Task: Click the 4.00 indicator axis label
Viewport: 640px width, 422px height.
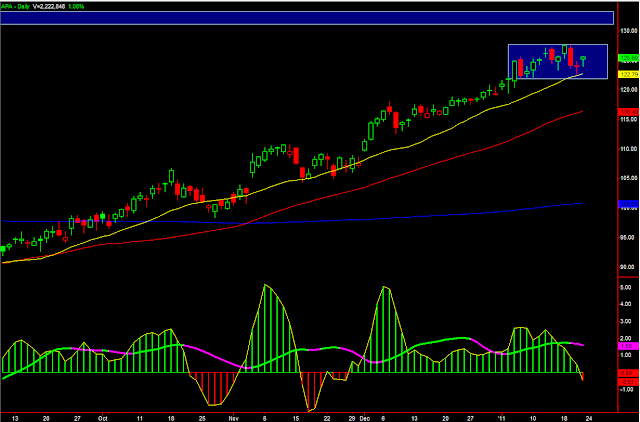Action: coord(626,304)
